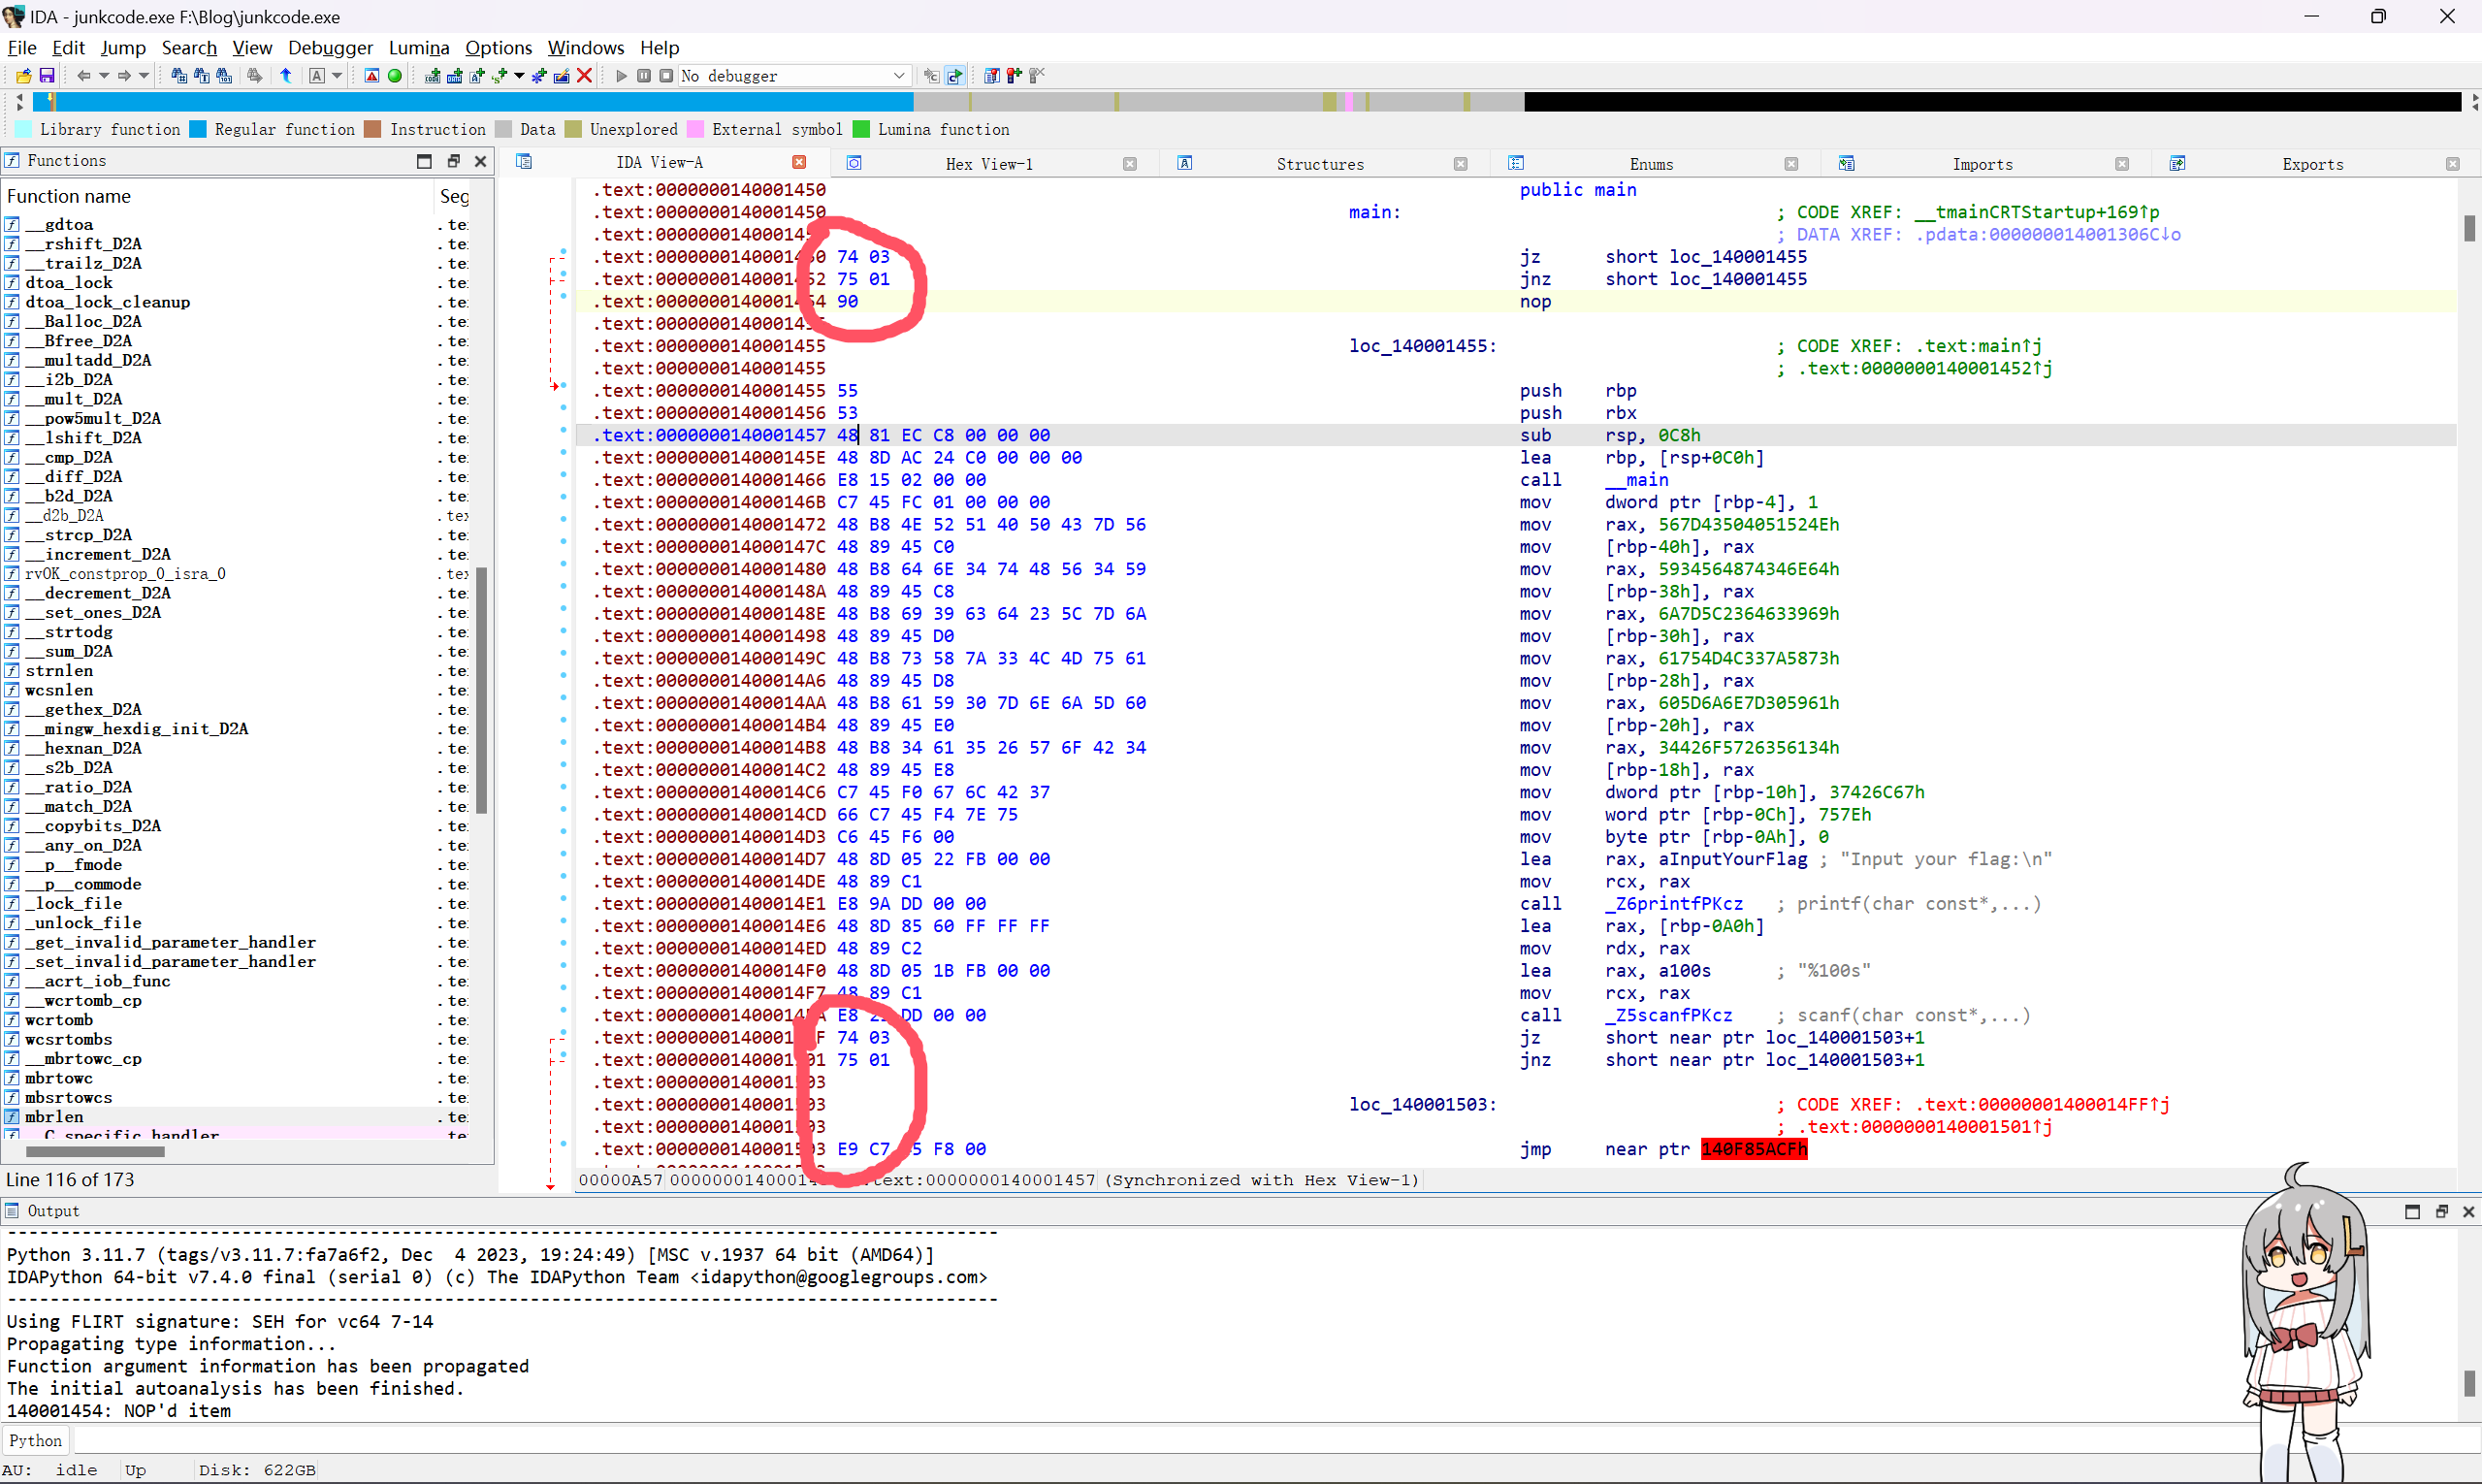Viewport: 2482px width, 1484px height.
Task: Convert to code with the CODE plus icon
Action: pos(432,76)
